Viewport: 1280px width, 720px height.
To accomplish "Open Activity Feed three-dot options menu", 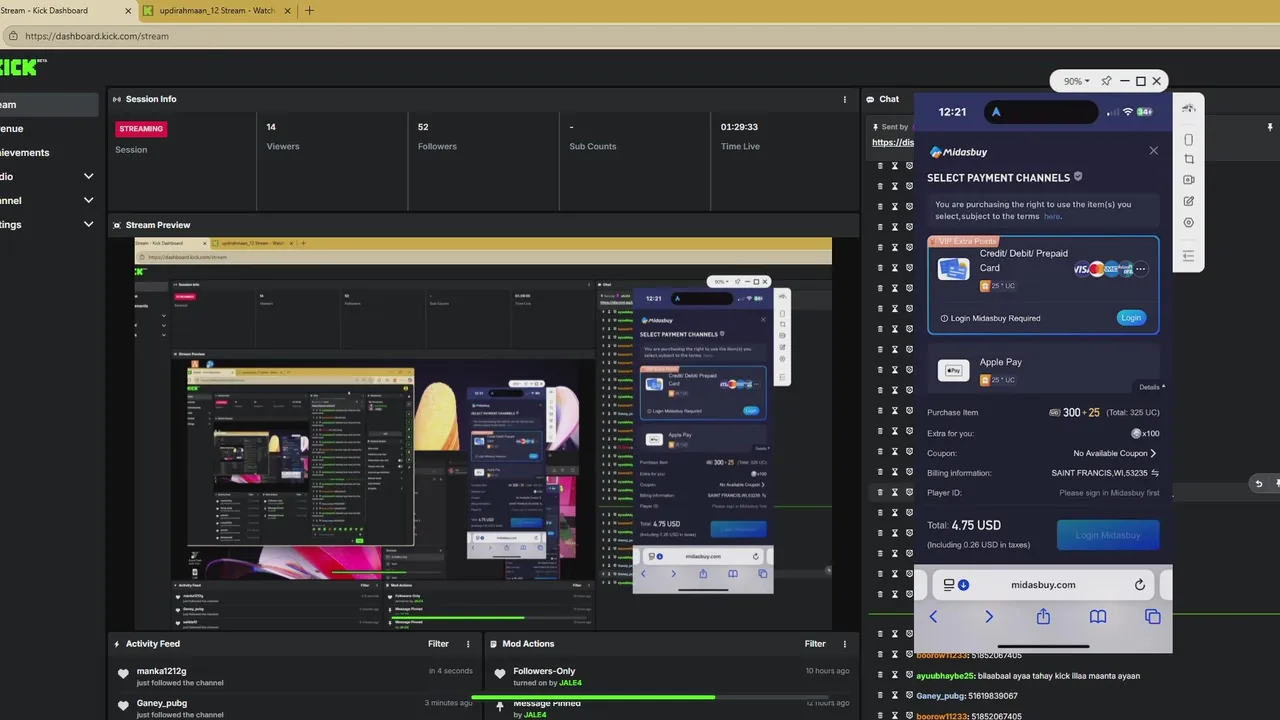I will (468, 644).
